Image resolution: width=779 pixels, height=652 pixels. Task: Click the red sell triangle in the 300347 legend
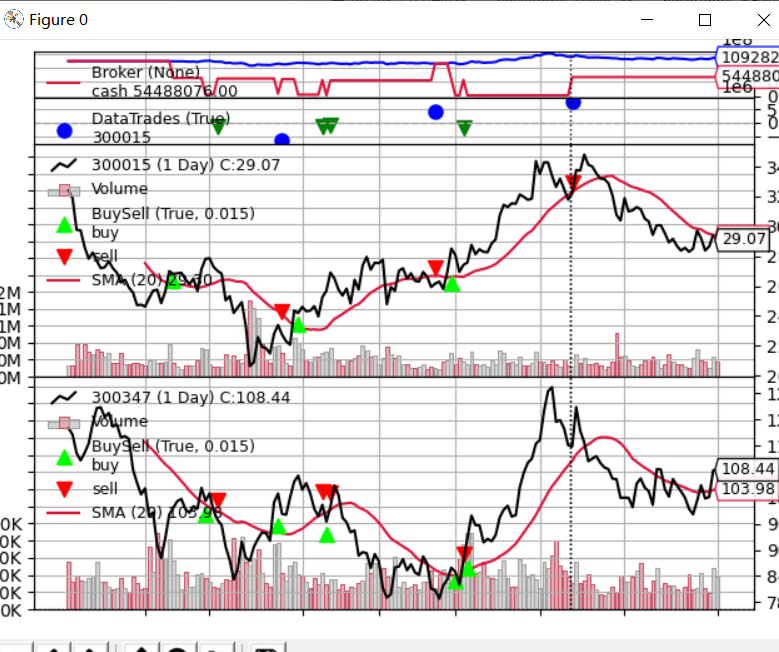65,489
